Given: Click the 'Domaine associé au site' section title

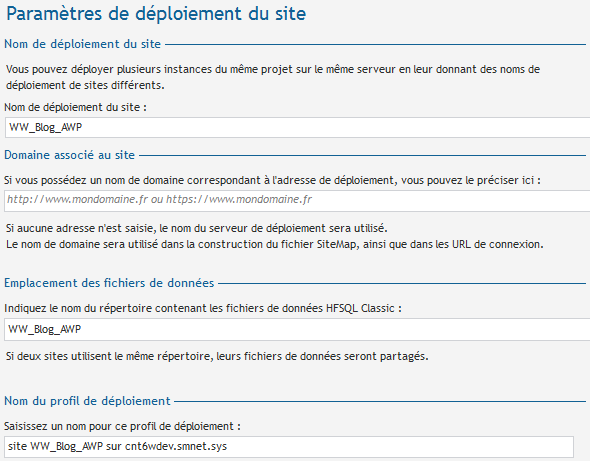Looking at the screenshot, I should [x=69, y=155].
